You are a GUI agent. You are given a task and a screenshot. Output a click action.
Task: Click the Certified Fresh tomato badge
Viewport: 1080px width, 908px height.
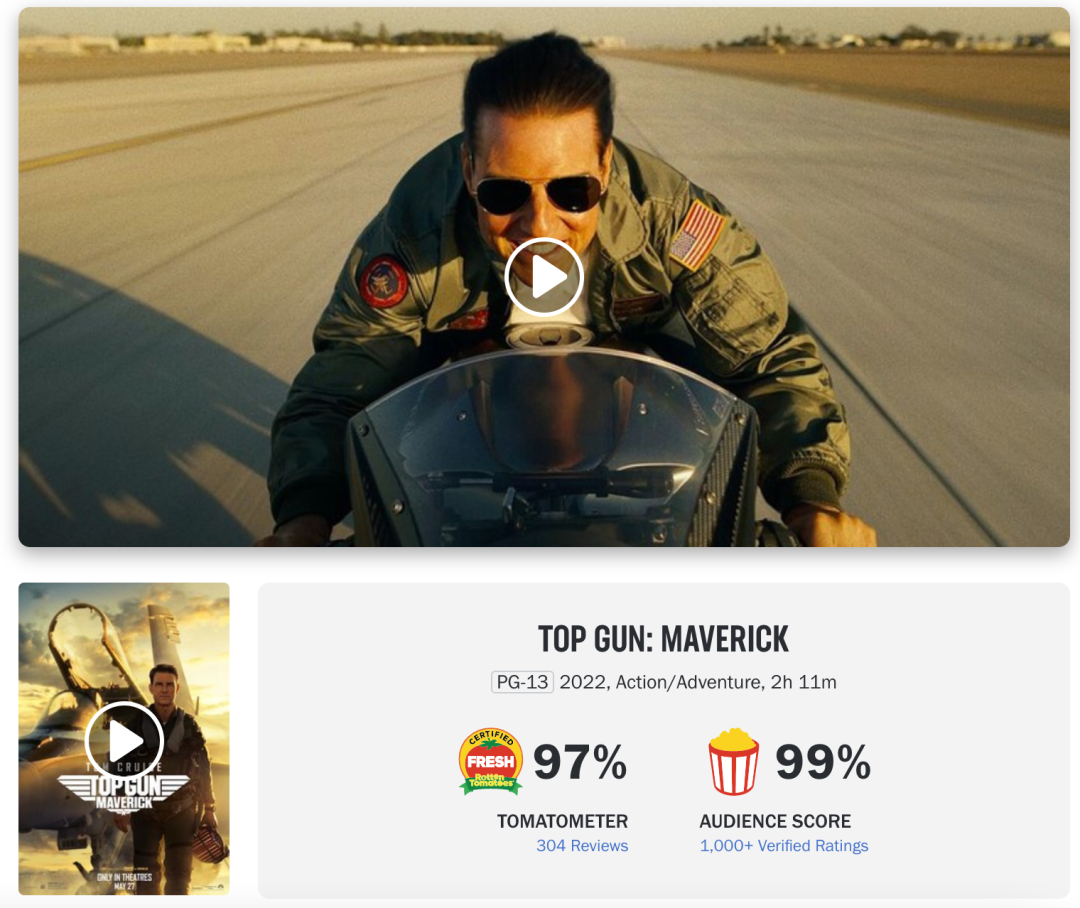pyautogui.click(x=490, y=761)
